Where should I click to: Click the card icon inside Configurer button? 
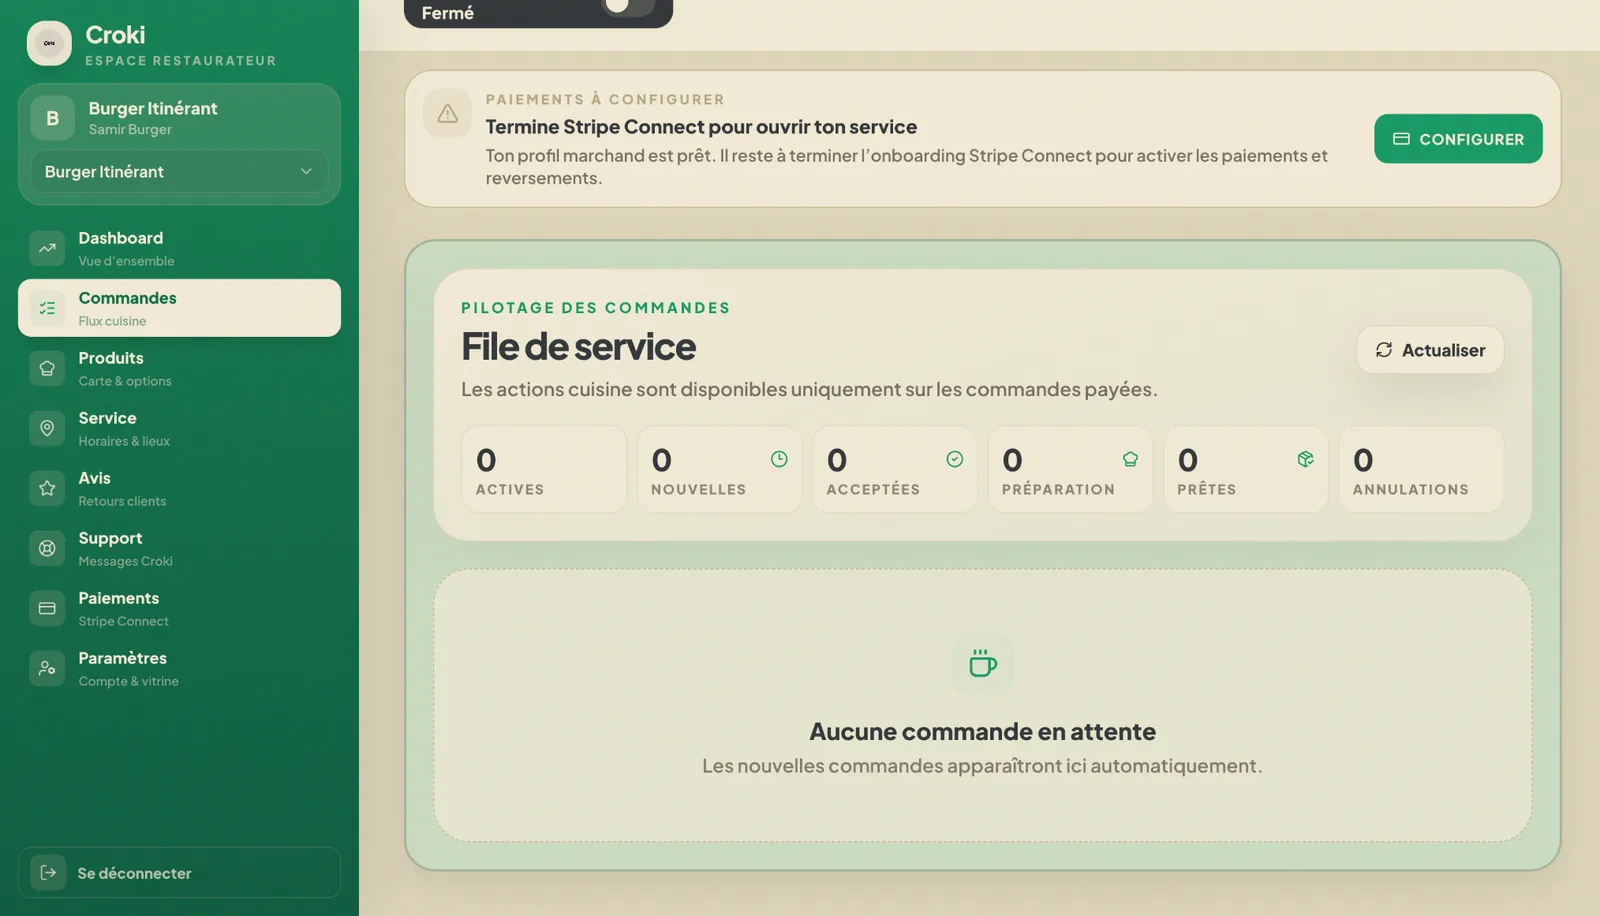(x=1401, y=139)
